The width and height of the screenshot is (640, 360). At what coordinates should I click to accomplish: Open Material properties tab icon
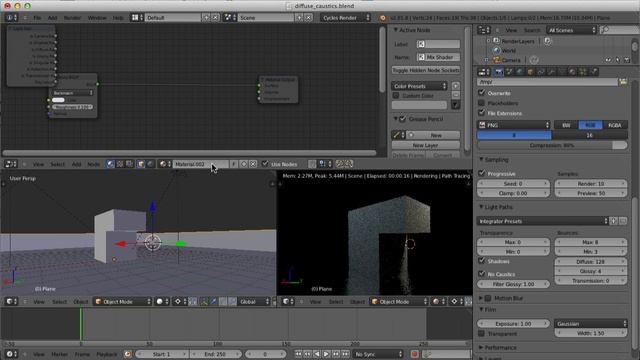coord(572,72)
